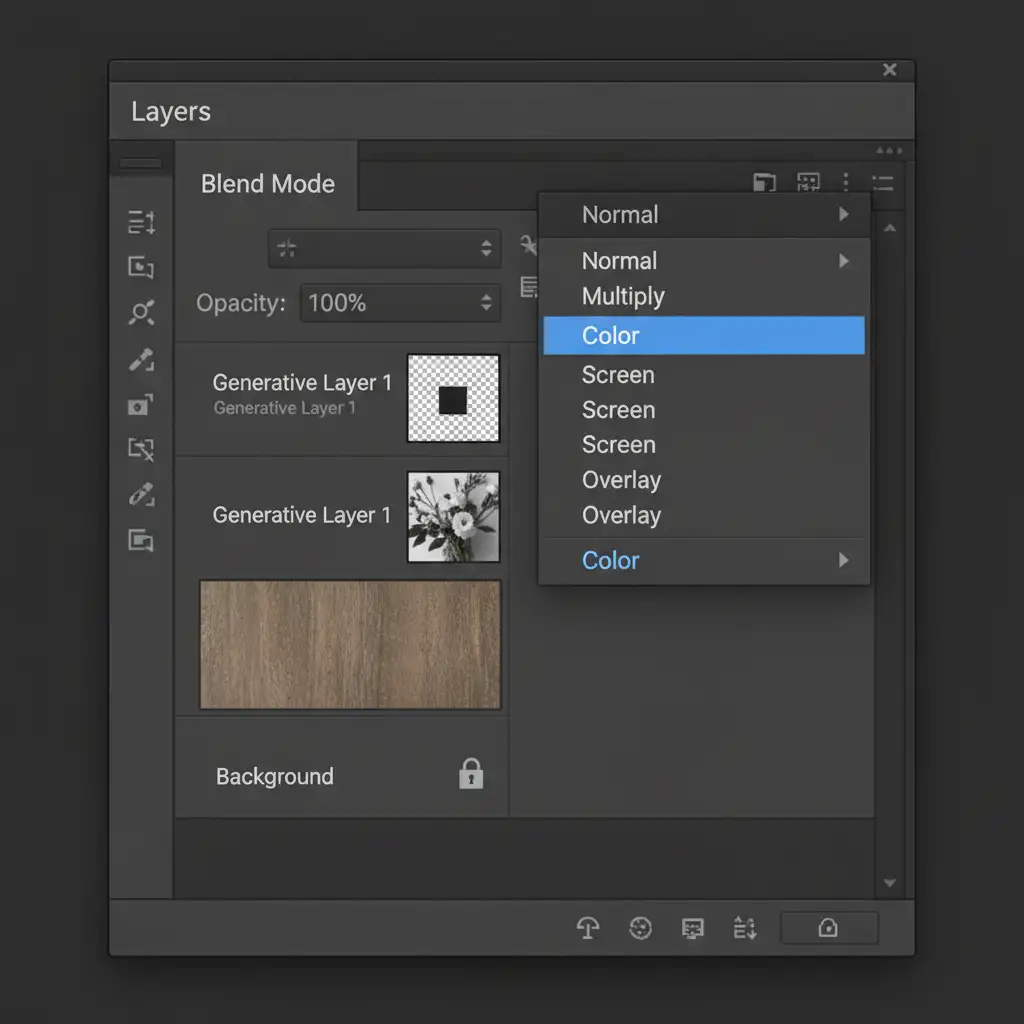
Task: Toggle the lock on the Background layer
Action: (471, 774)
